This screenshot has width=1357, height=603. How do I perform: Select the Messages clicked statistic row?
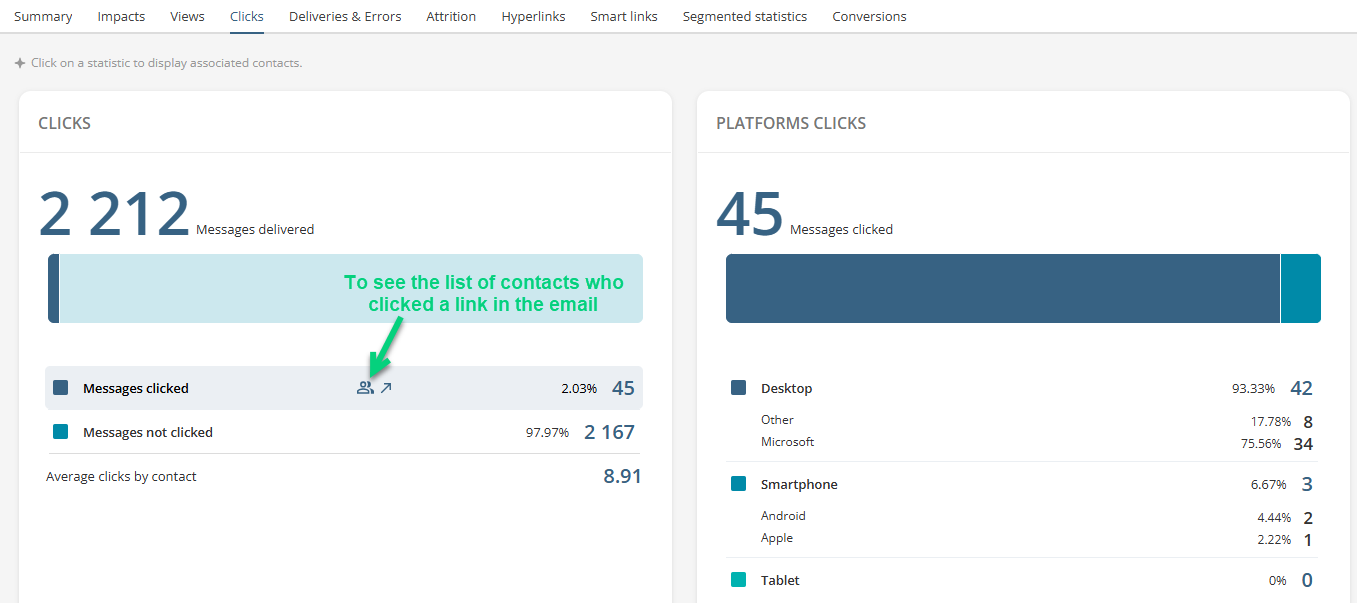pyautogui.click(x=344, y=388)
